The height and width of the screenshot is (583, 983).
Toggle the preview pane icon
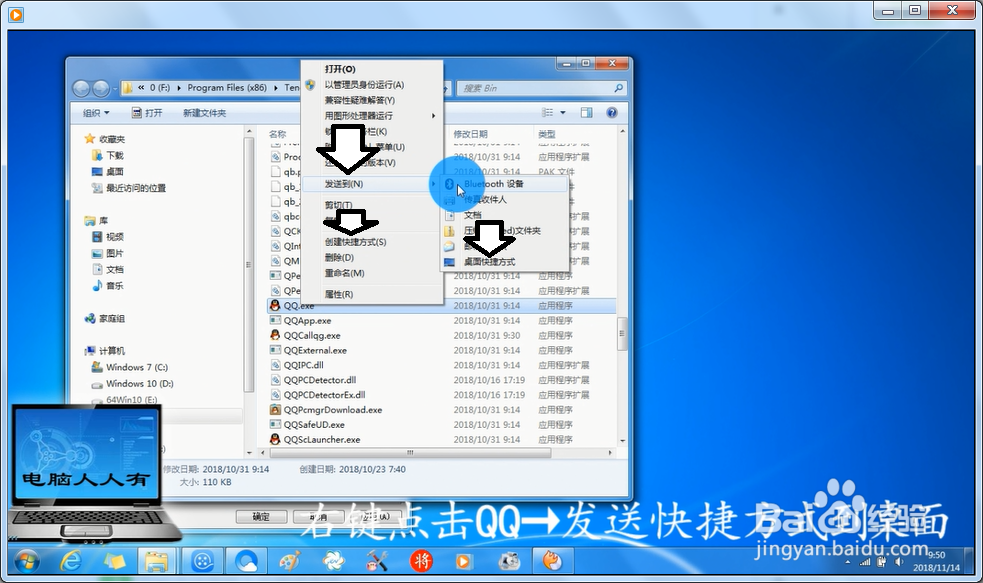(586, 112)
